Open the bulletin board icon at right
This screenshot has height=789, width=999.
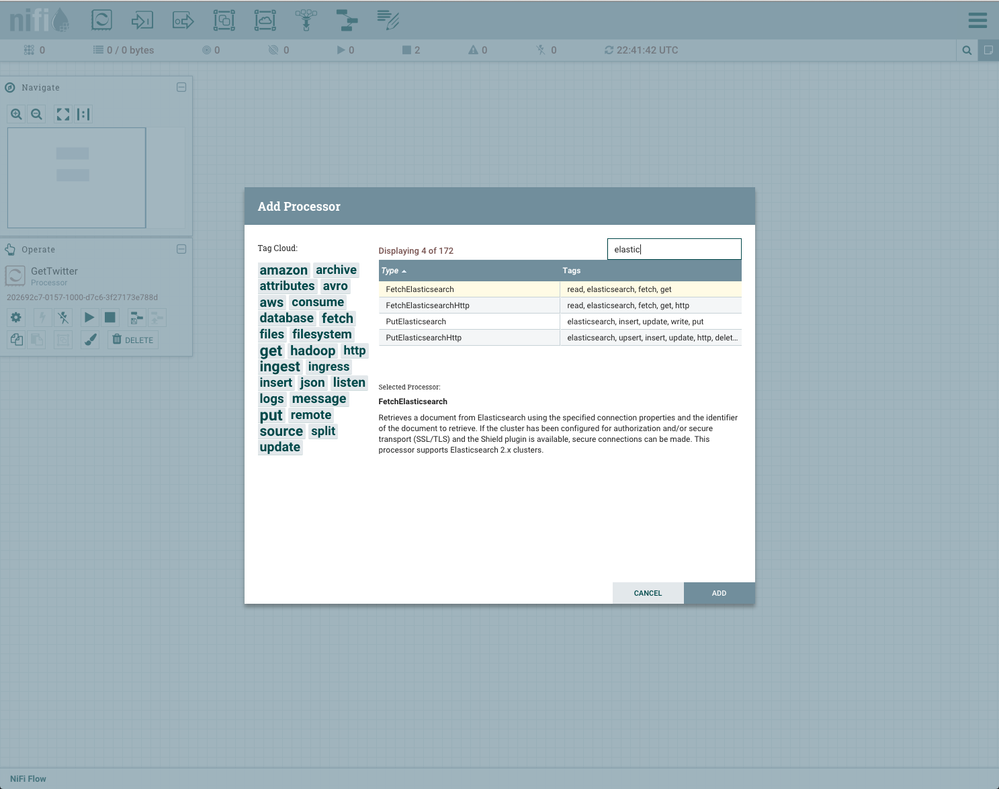click(988, 50)
